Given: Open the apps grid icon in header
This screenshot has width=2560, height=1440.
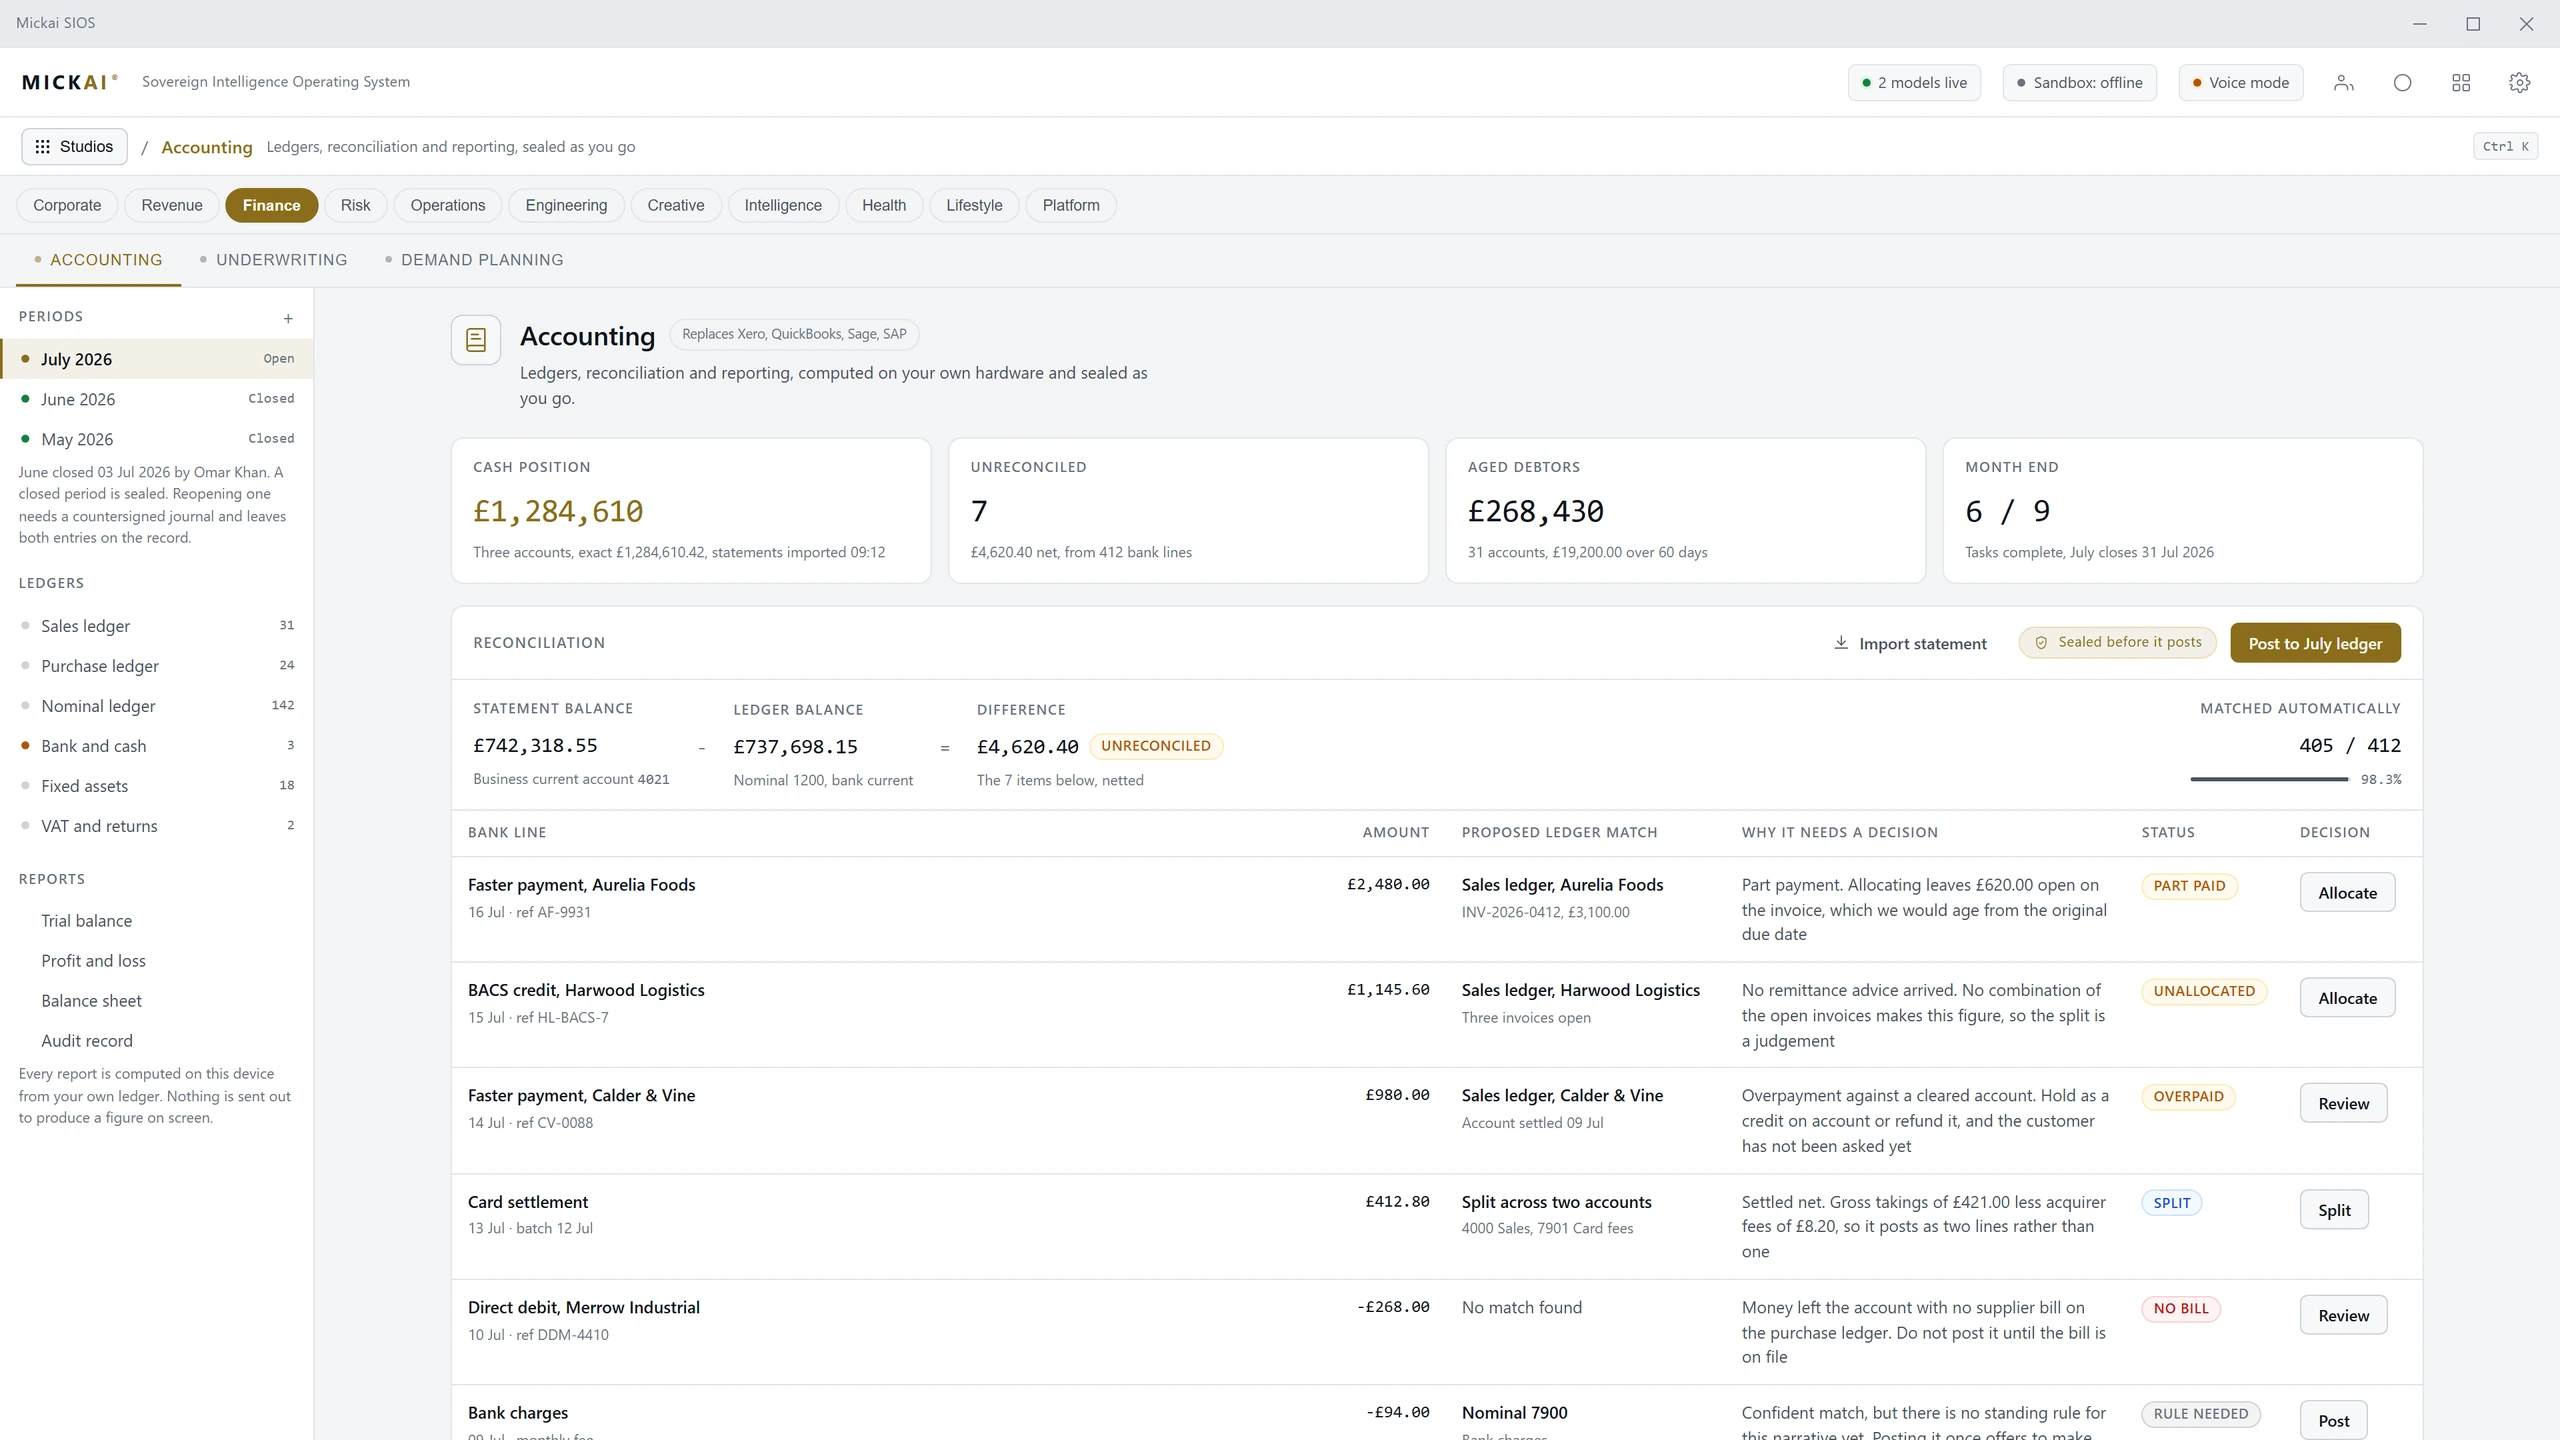Looking at the screenshot, I should pos(2461,83).
